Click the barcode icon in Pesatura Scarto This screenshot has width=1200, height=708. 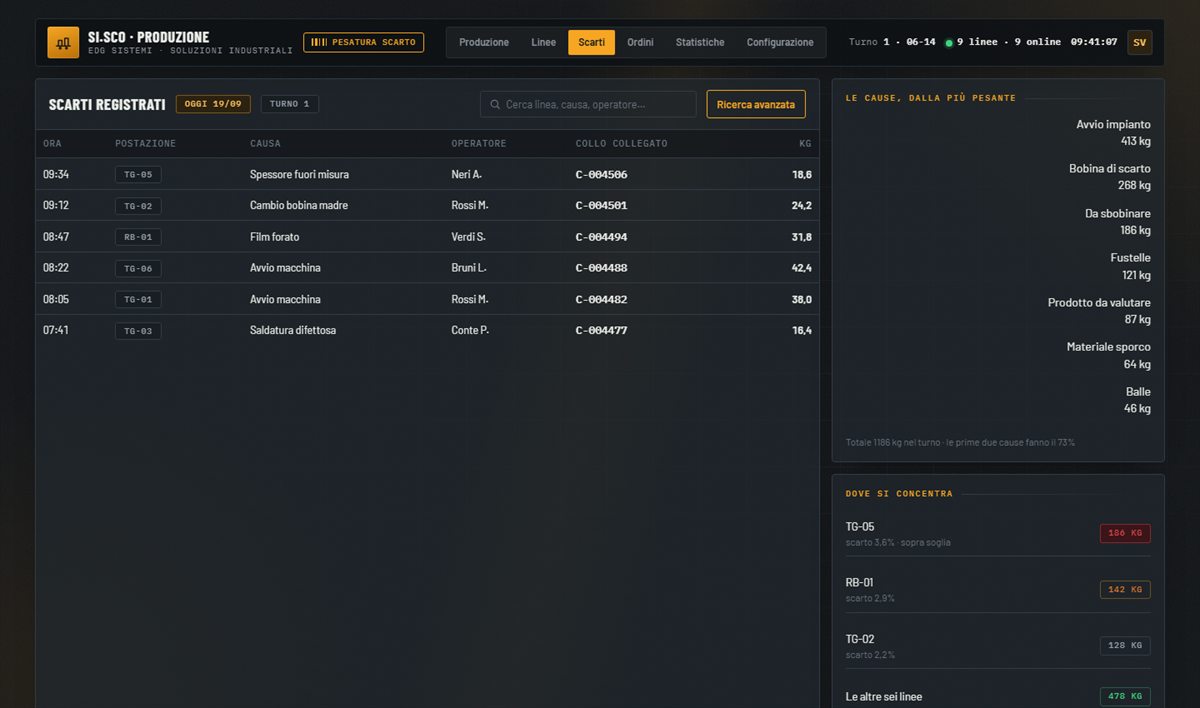tap(319, 42)
